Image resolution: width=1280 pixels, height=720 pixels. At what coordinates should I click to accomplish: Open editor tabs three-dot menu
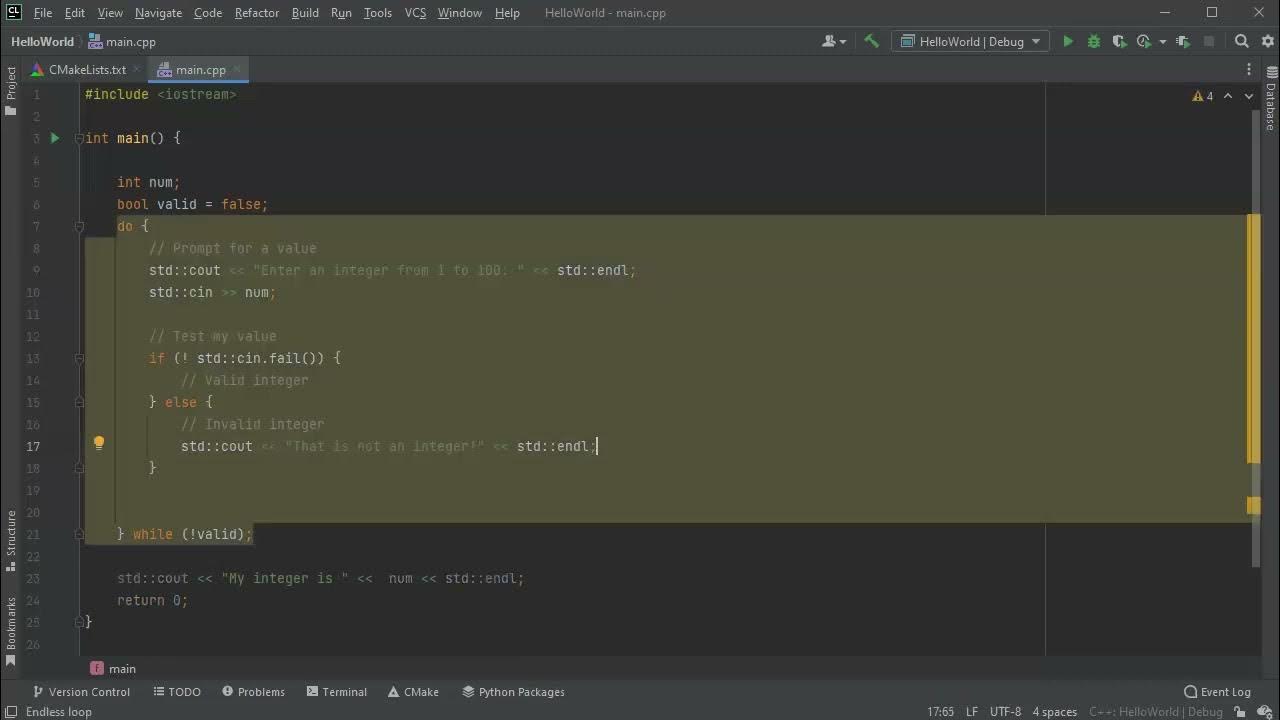point(1249,69)
